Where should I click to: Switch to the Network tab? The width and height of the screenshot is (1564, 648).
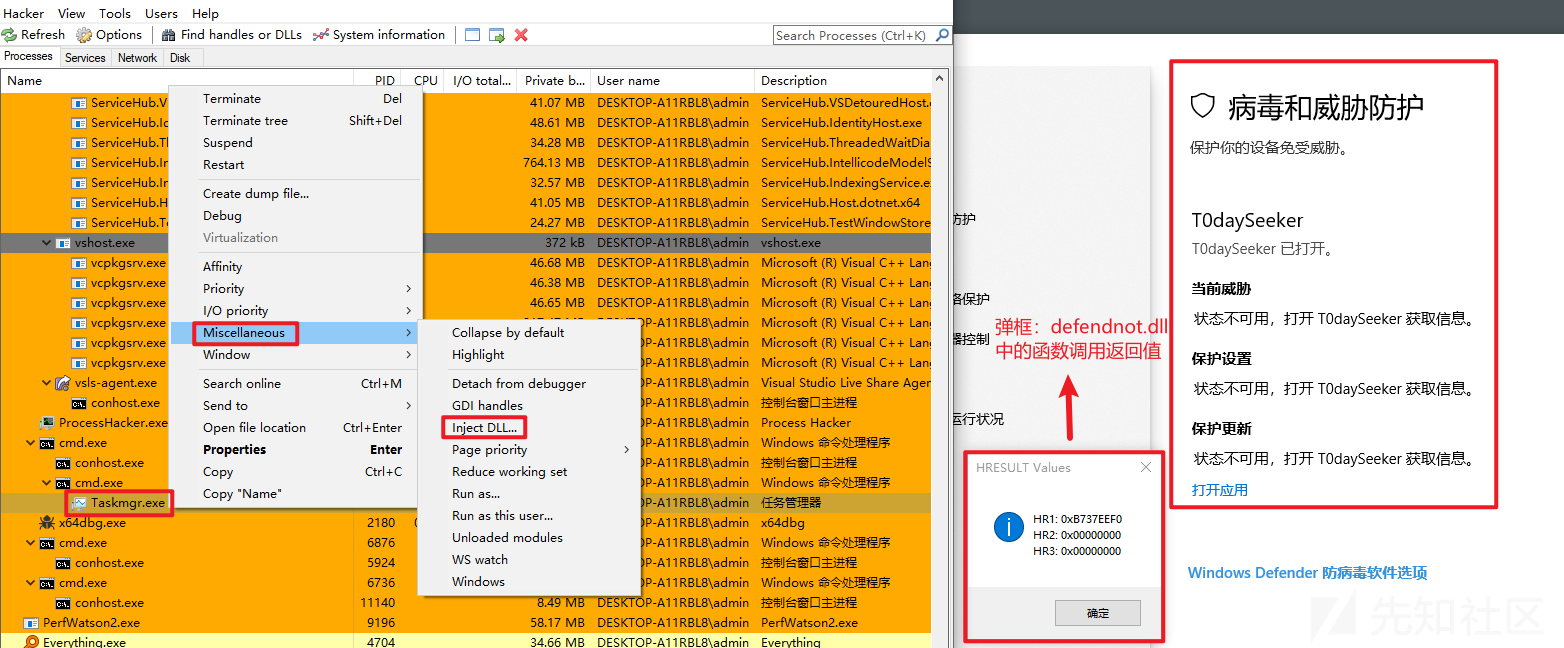tap(137, 58)
